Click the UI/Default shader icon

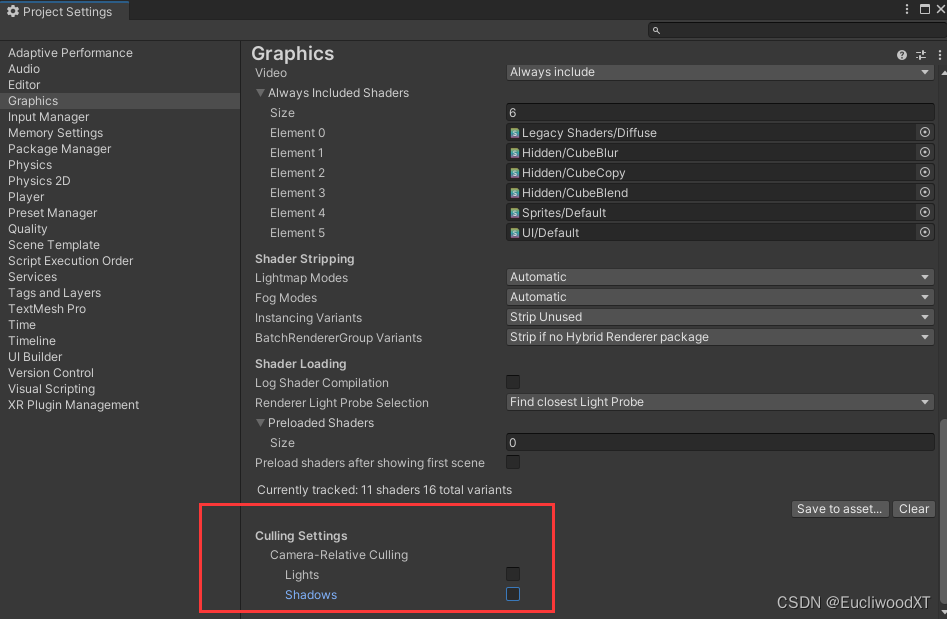tap(515, 233)
